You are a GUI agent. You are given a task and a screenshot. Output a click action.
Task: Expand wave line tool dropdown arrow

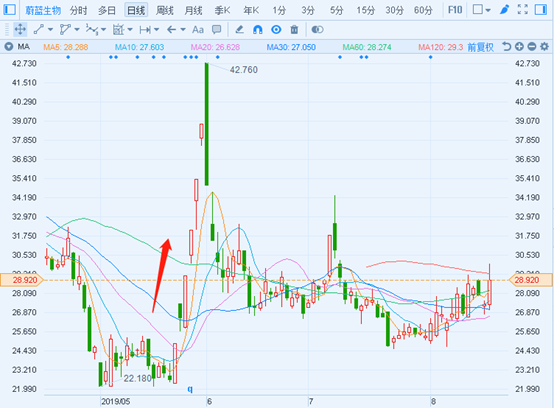[x=103, y=30]
